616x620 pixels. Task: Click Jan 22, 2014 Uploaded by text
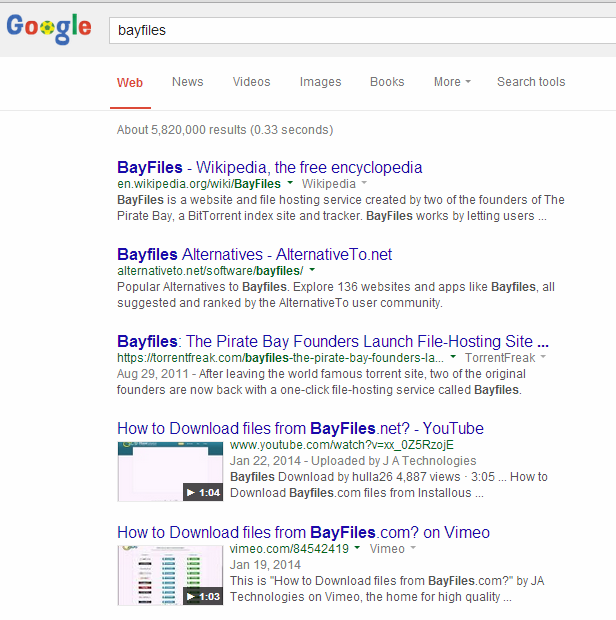point(353,461)
